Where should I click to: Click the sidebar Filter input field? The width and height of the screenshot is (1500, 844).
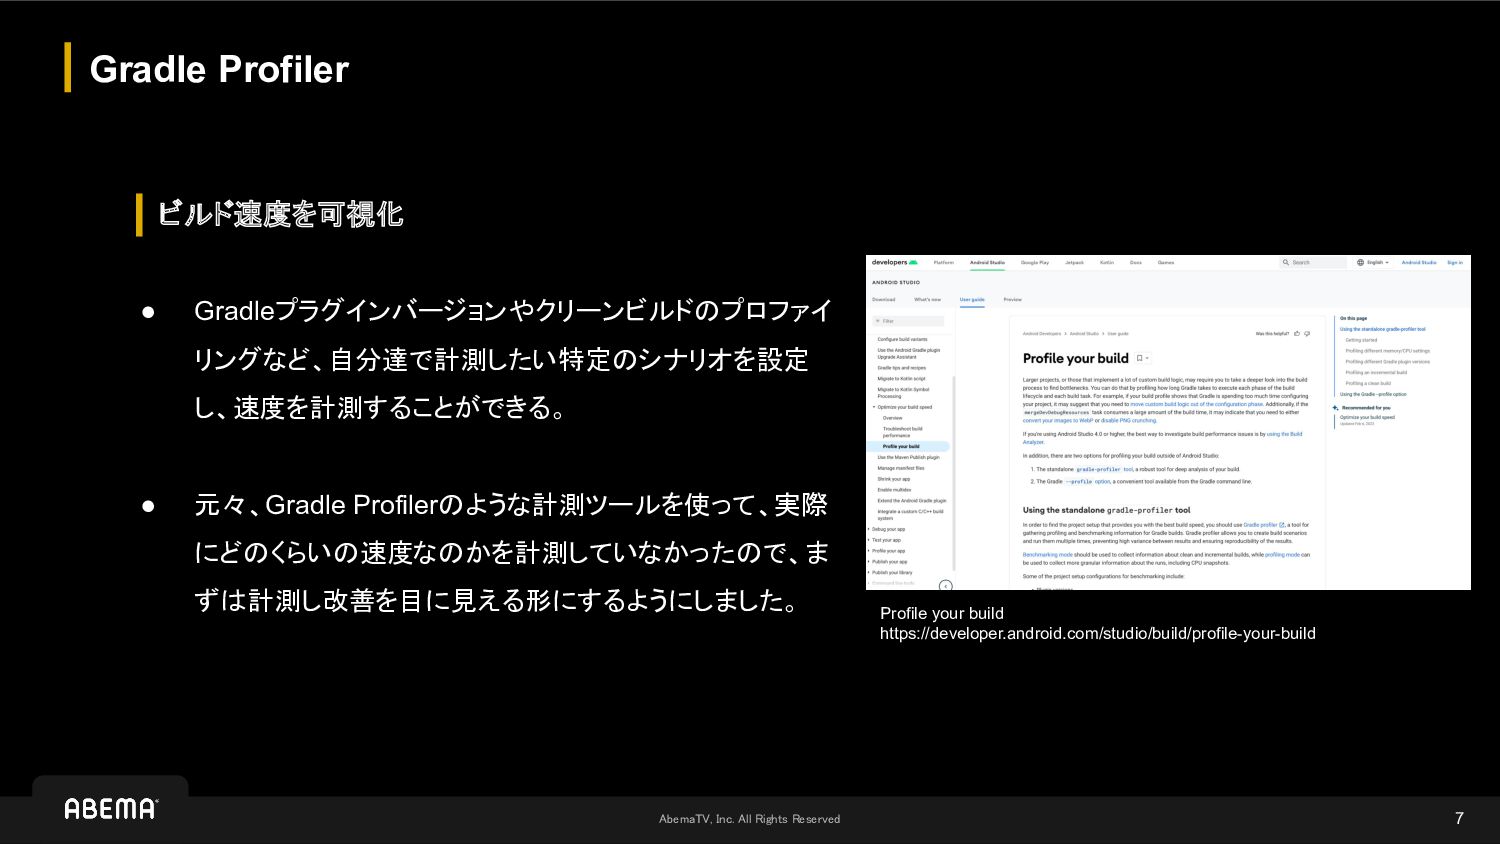(908, 321)
